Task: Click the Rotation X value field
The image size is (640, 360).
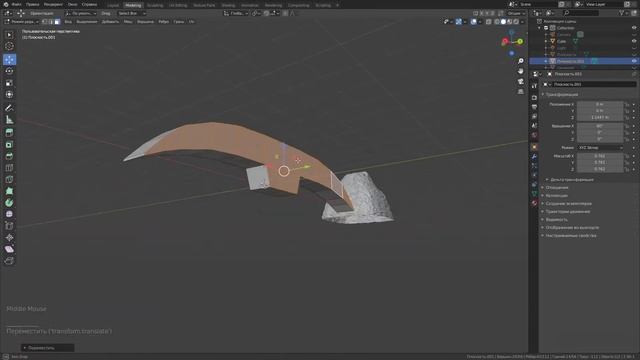Action: [x=600, y=126]
